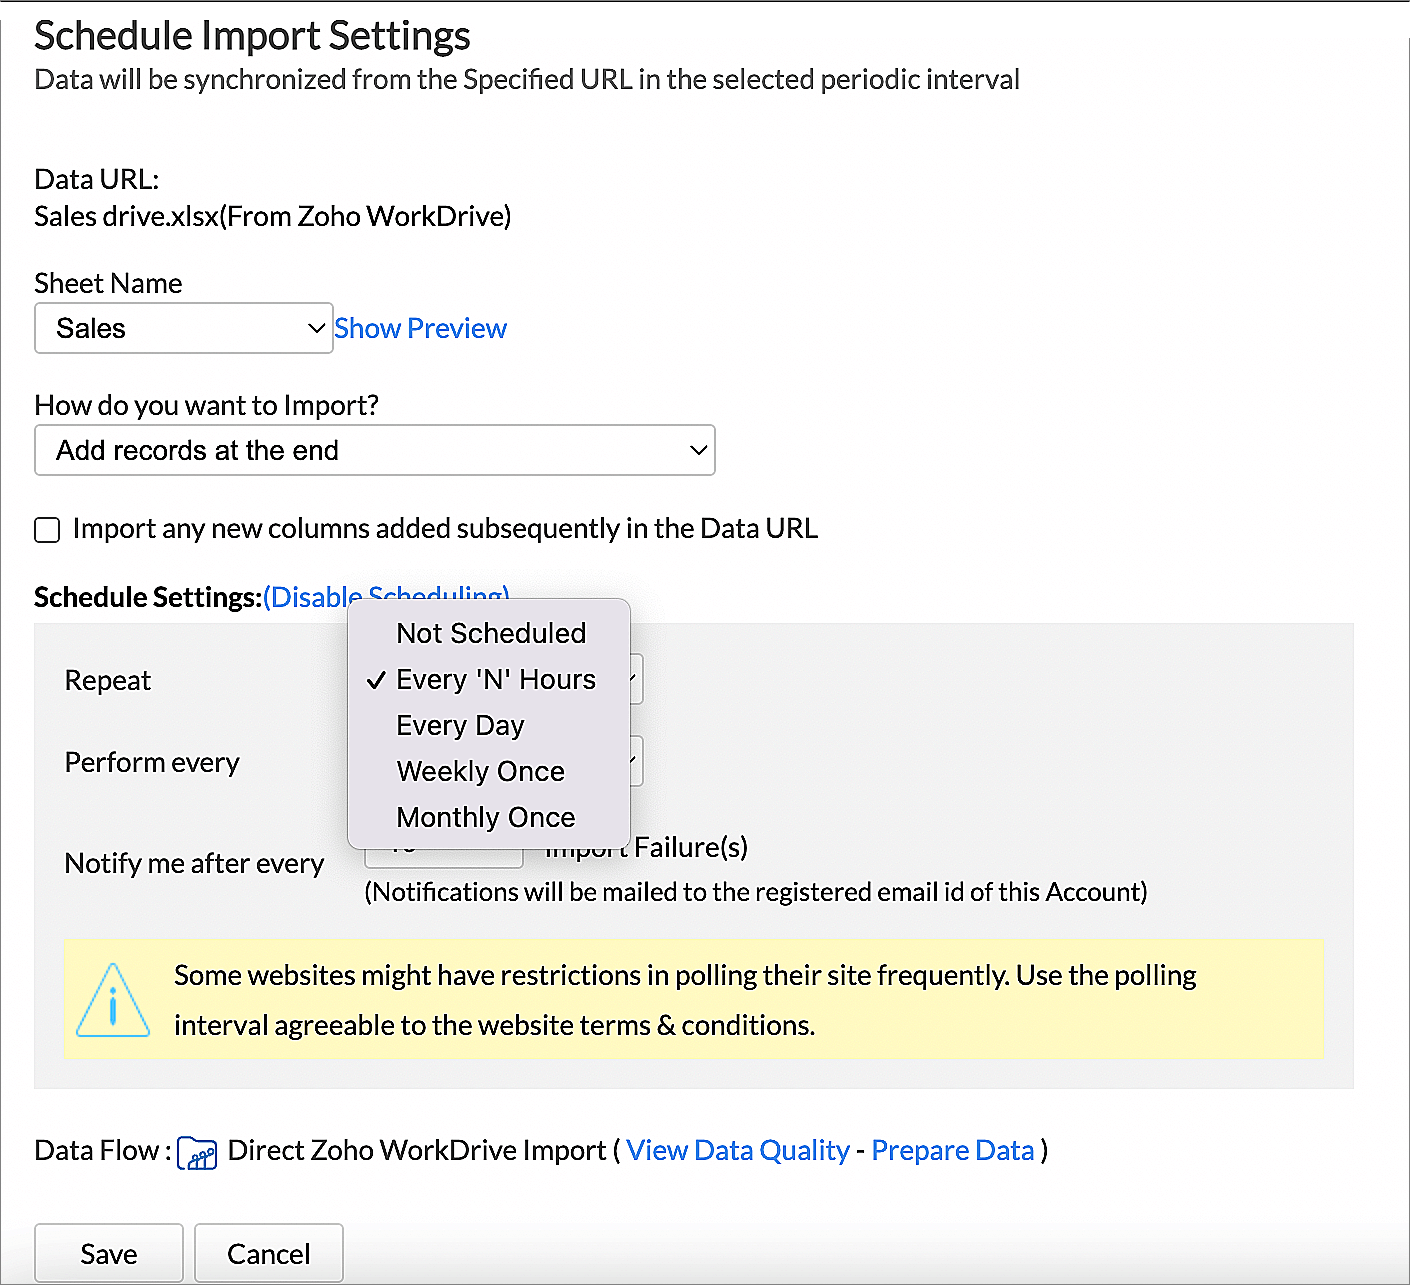Click the Repeat dropdown arrow behind the menu
Screen dimensions: 1410x1285
pos(636,679)
